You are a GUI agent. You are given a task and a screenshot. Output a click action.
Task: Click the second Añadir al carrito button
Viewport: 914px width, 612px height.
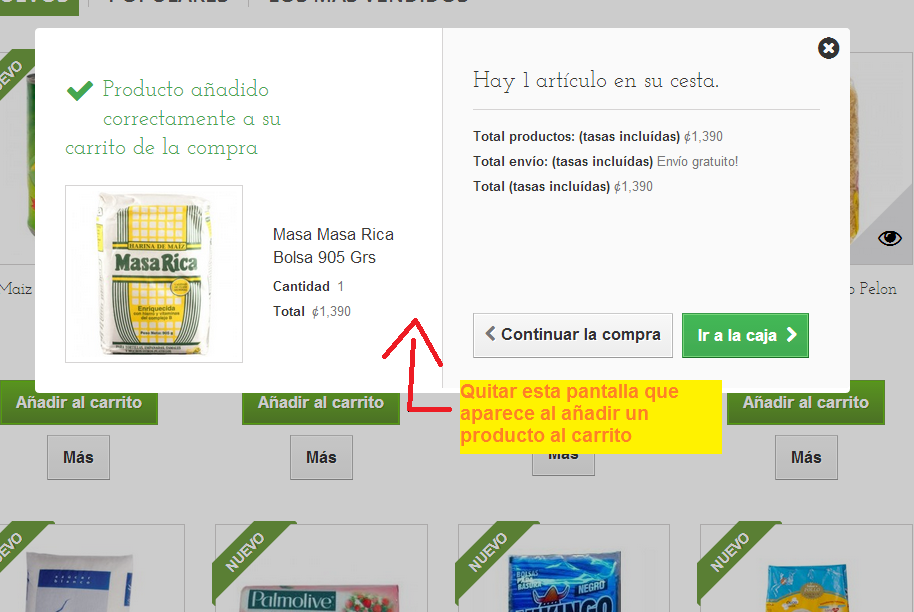coord(321,402)
